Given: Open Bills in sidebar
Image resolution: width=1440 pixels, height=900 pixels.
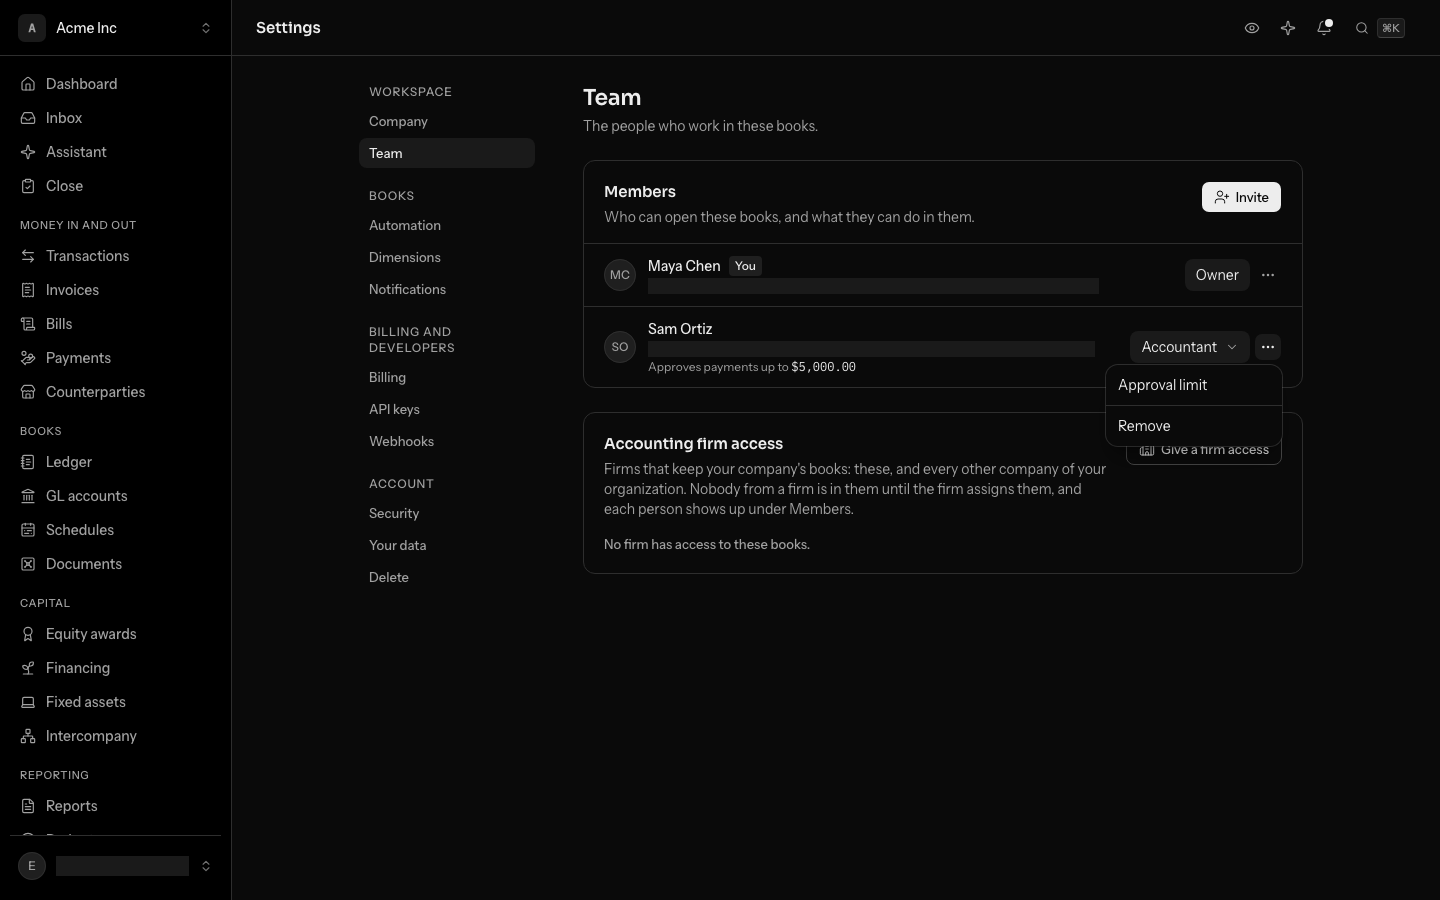Looking at the screenshot, I should click(x=115, y=324).
